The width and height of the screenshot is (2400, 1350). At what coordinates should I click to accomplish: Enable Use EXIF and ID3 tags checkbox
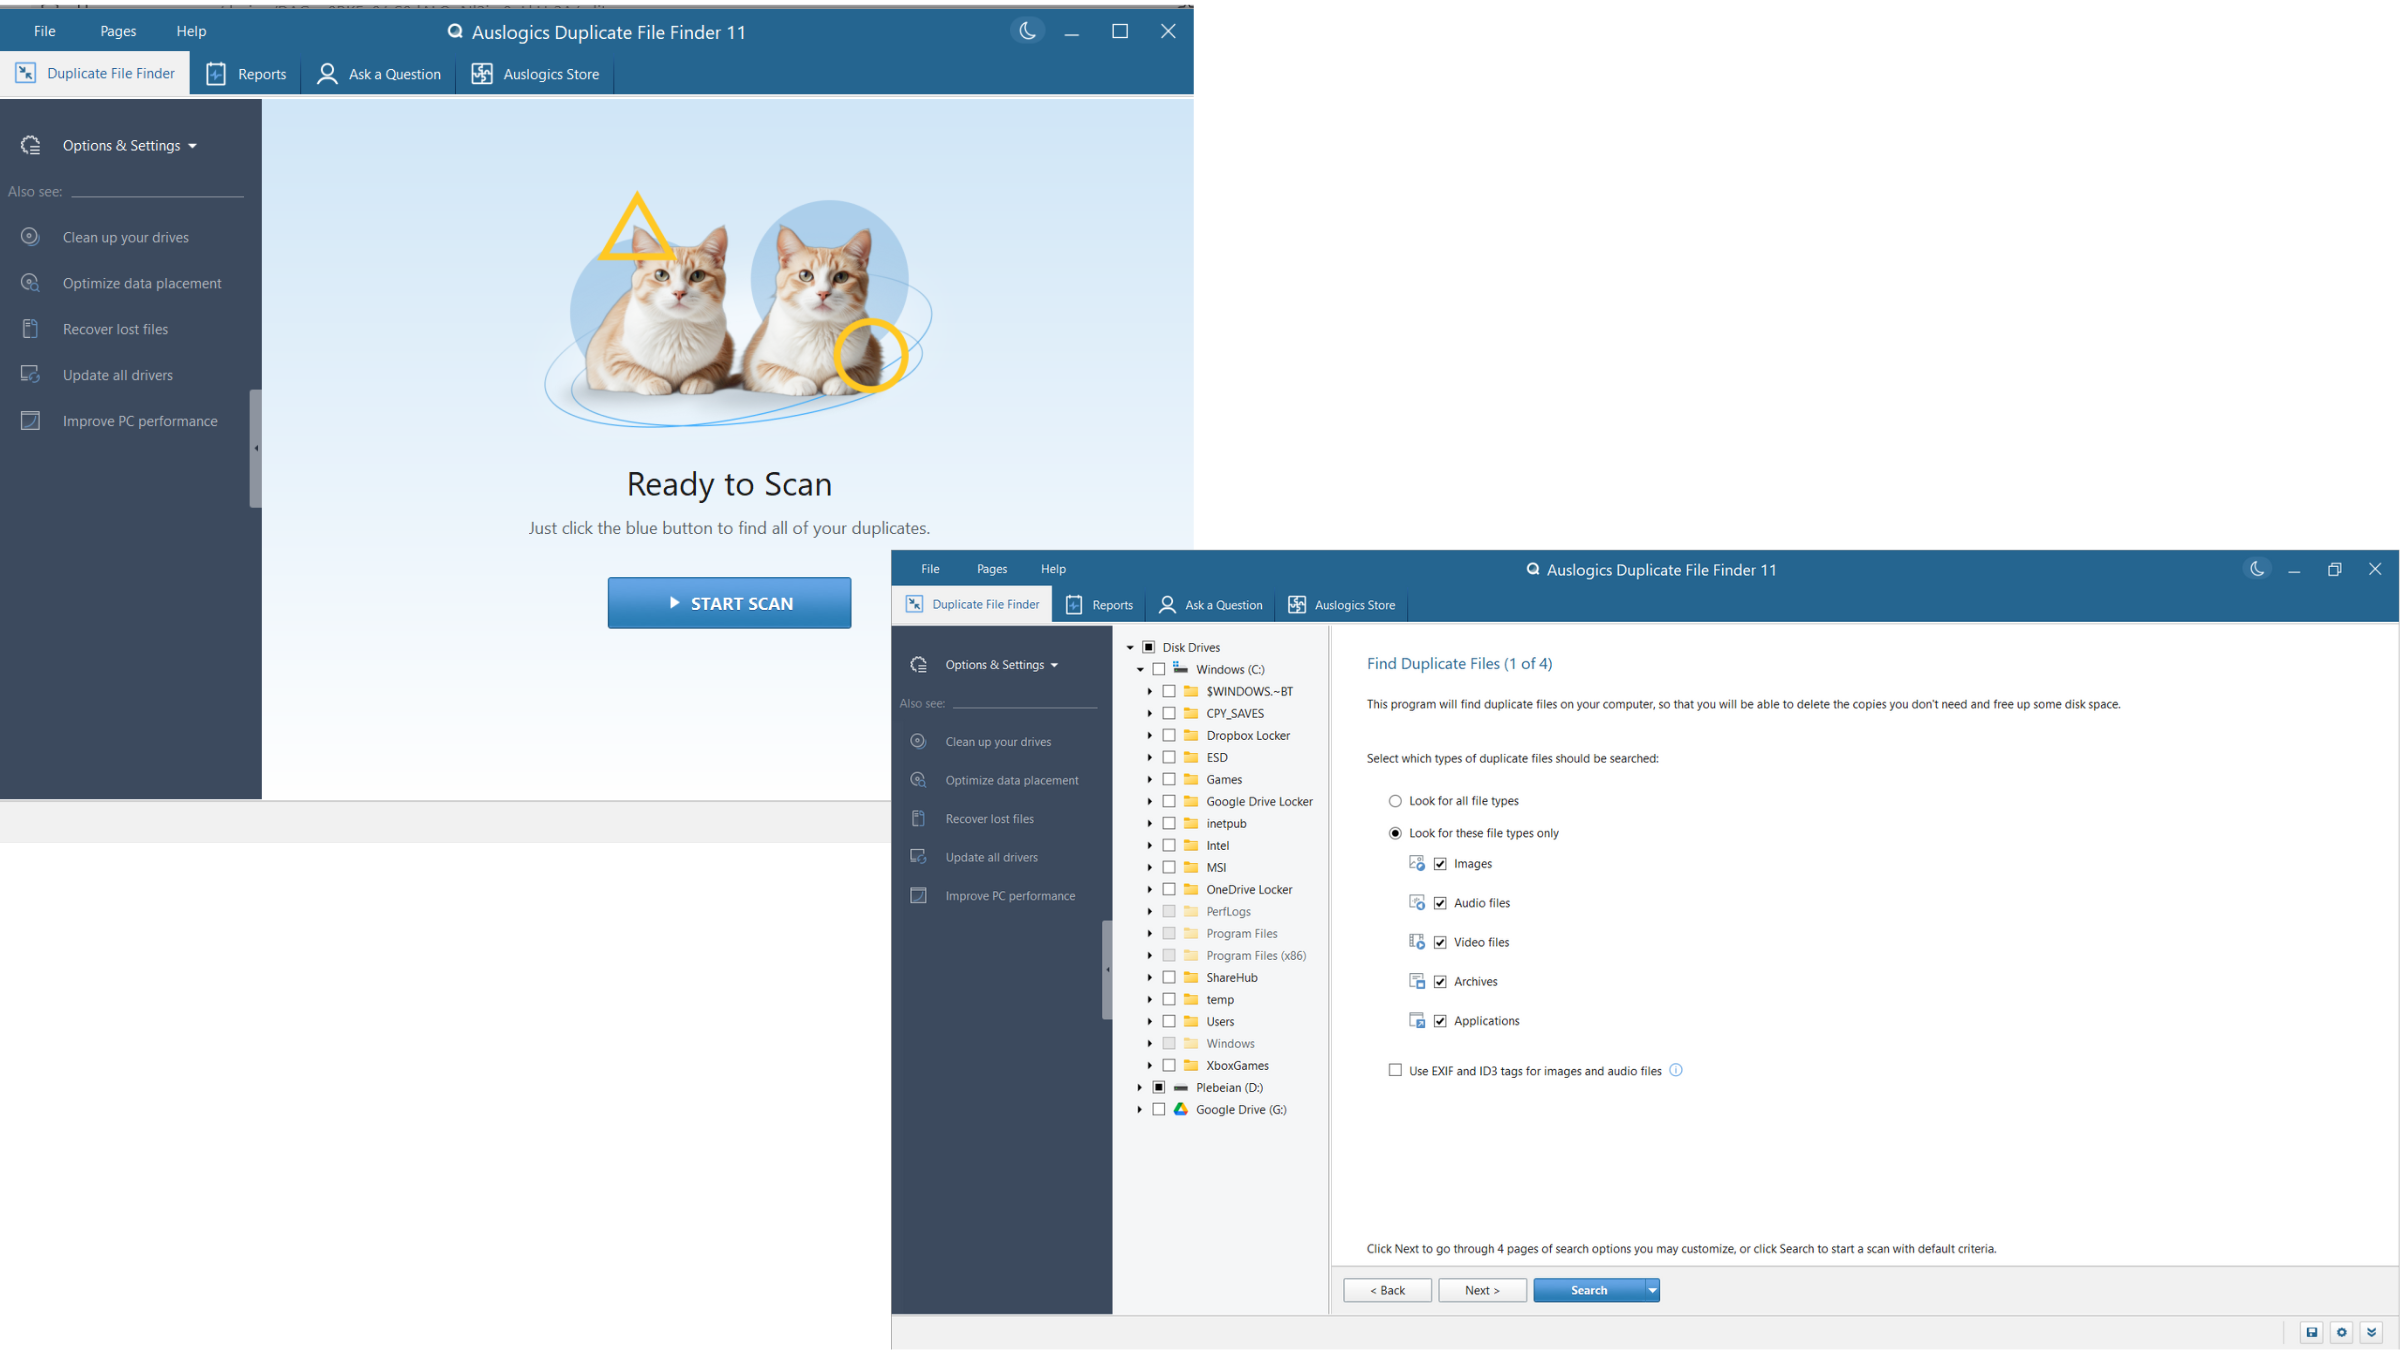pyautogui.click(x=1395, y=1070)
